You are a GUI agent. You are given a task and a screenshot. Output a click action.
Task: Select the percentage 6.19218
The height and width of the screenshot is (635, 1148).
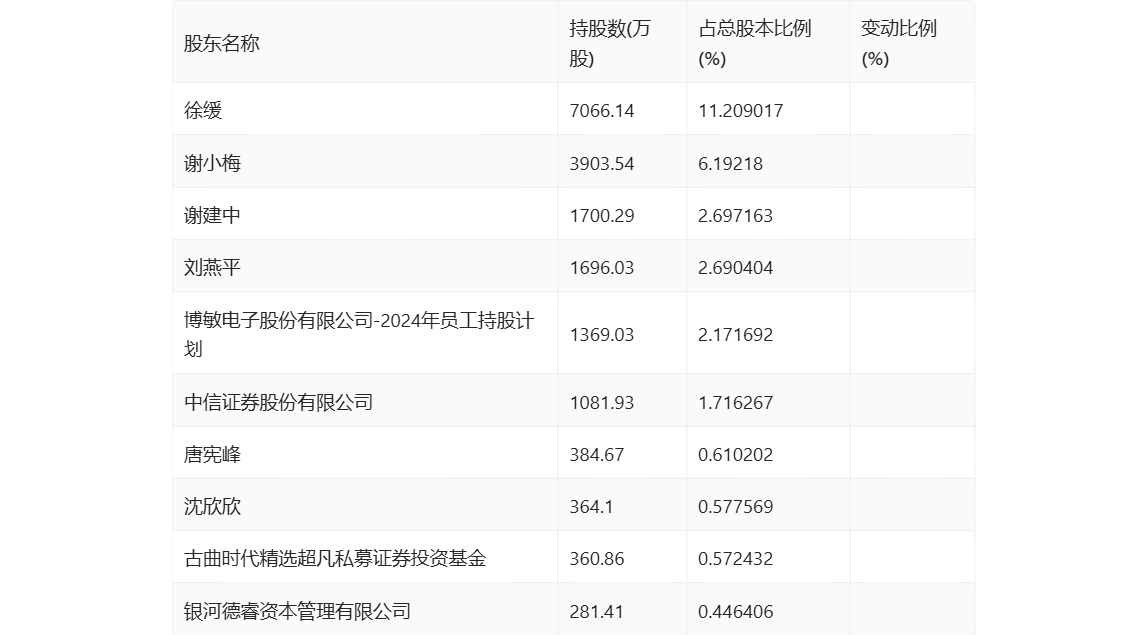pyautogui.click(x=731, y=163)
